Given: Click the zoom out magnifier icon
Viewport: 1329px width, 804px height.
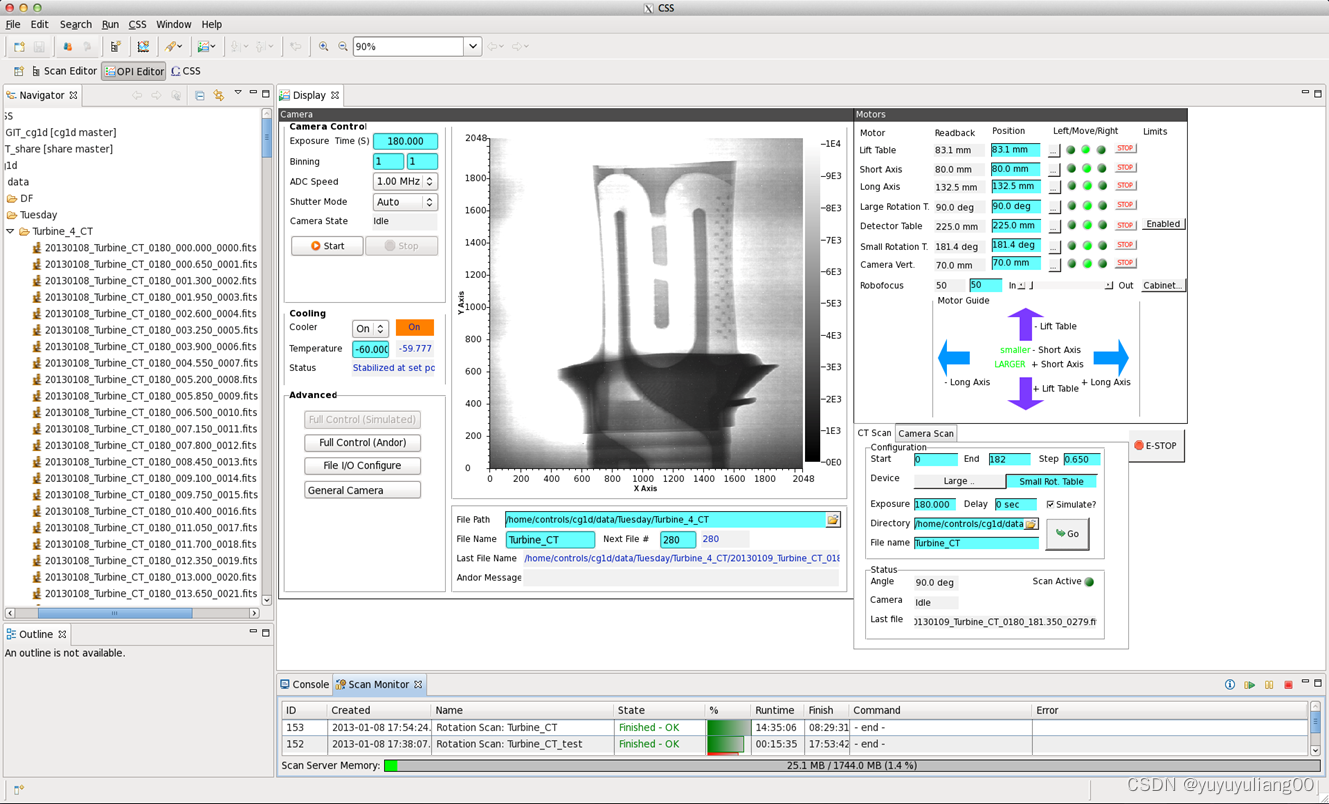Looking at the screenshot, I should point(343,46).
